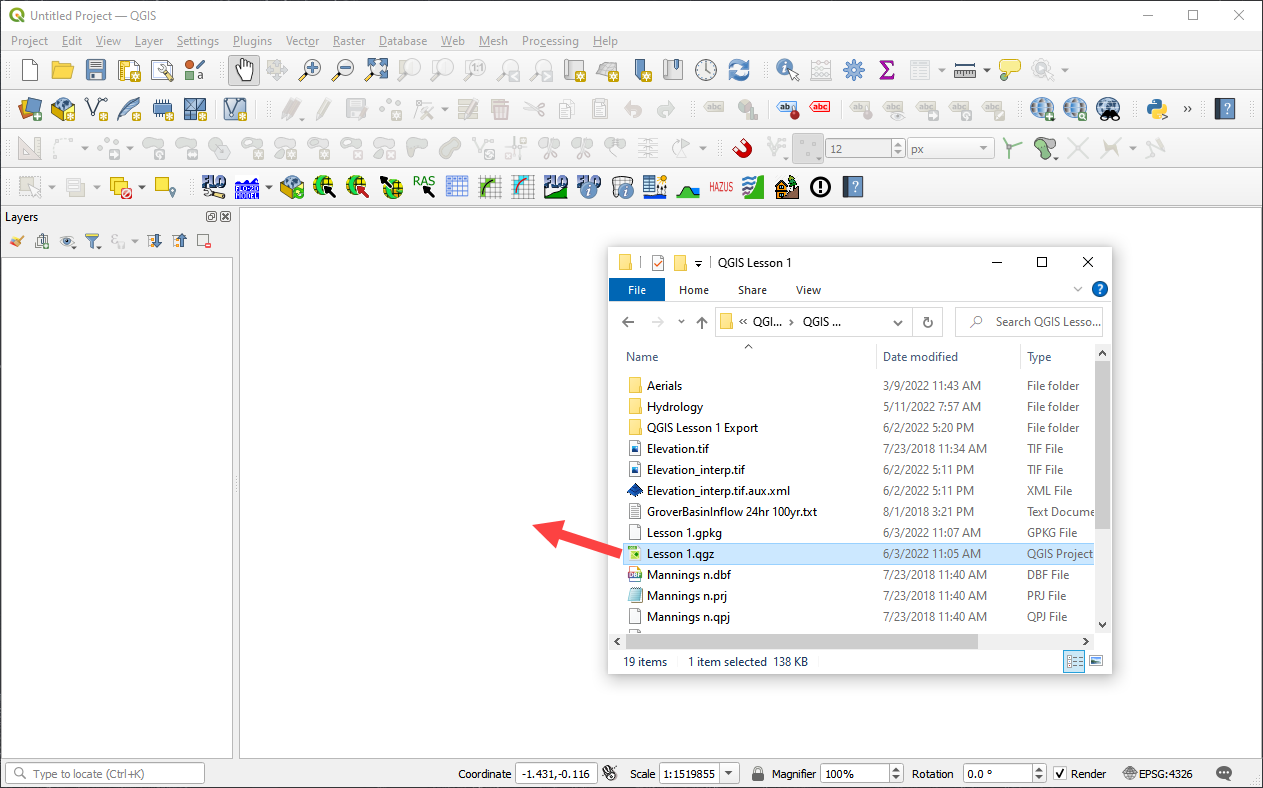
Task: Click the Save Project icon
Action: (95, 70)
